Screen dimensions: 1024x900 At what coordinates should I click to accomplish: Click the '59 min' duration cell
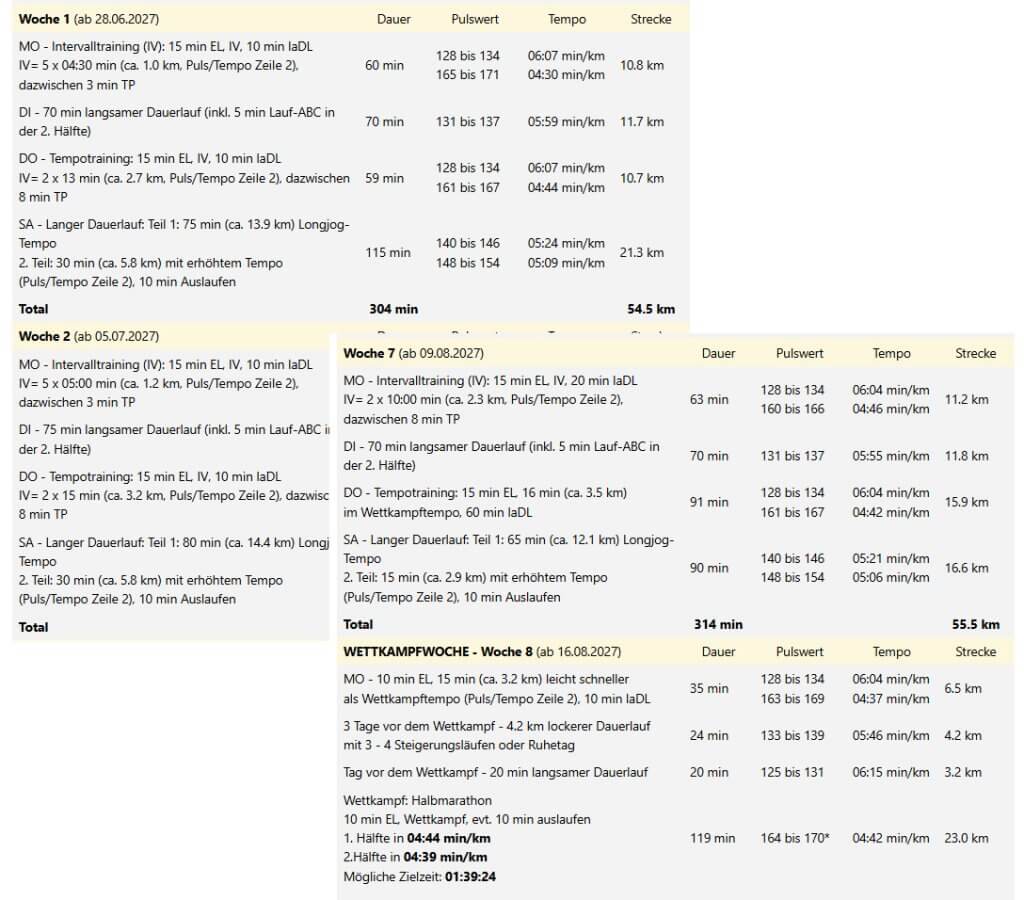[x=385, y=178]
